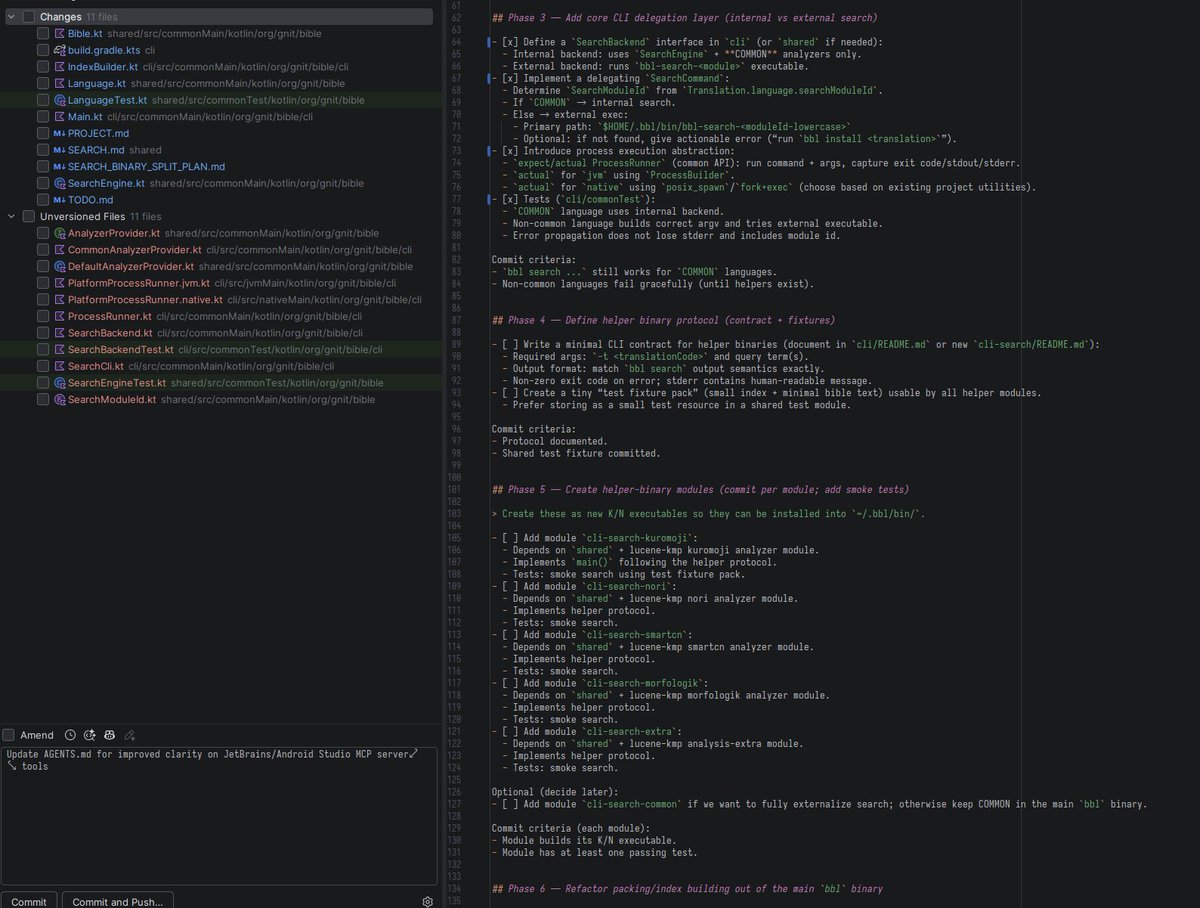Image resolution: width=1200 pixels, height=908 pixels.
Task: Select PROJECT.md in the Changes list
Action: pyautogui.click(x=98, y=133)
